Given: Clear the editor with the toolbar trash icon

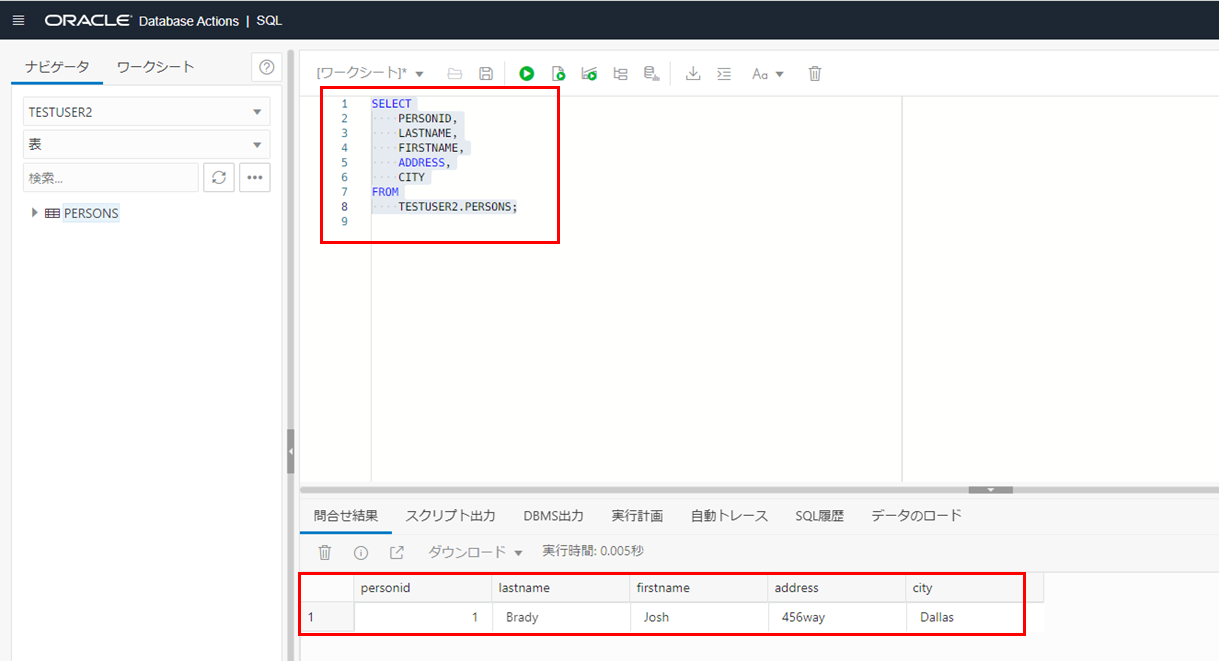Looking at the screenshot, I should point(815,74).
